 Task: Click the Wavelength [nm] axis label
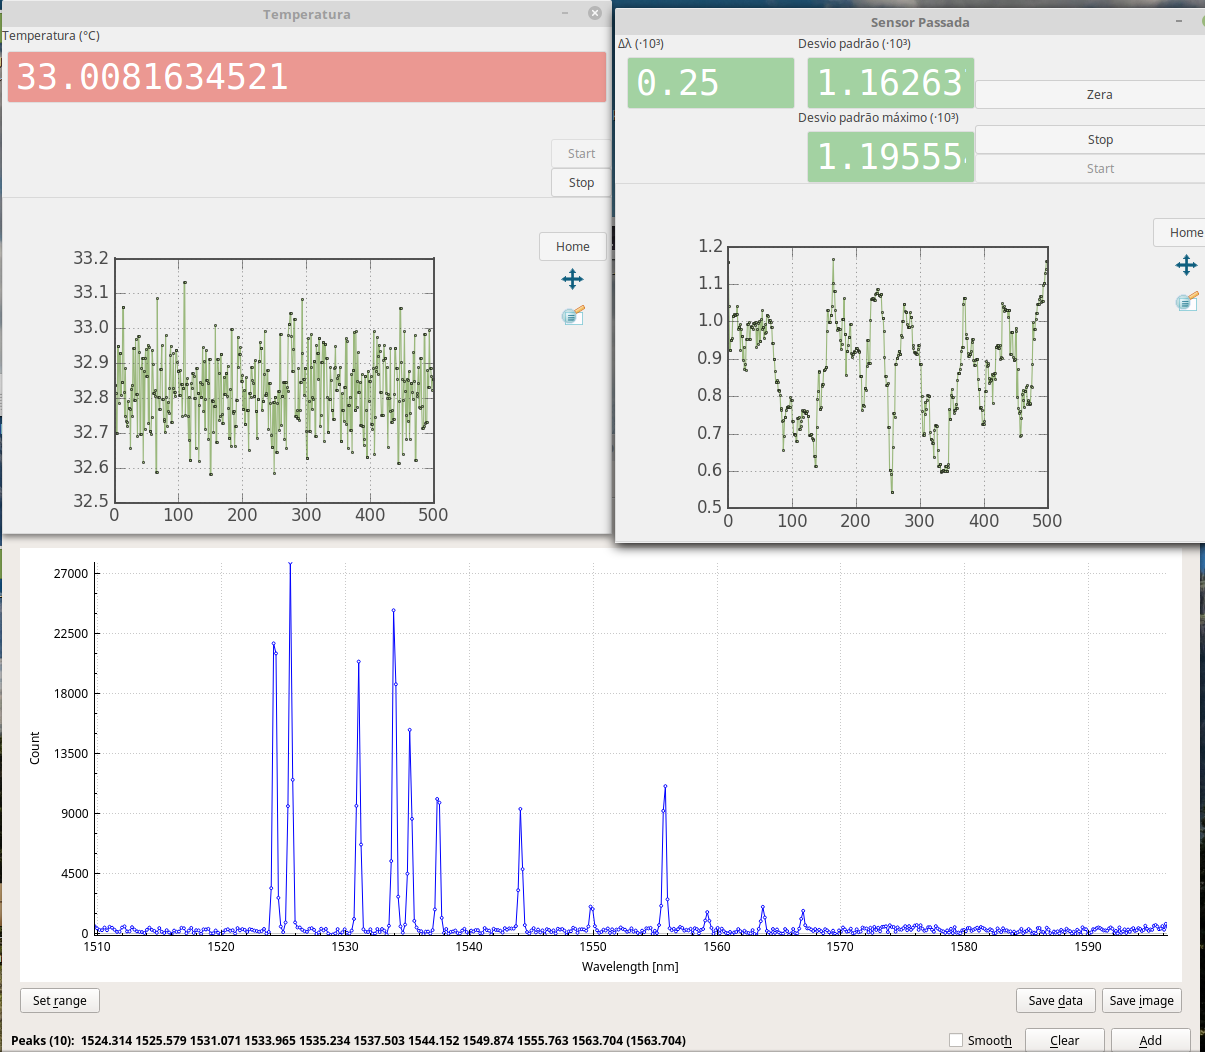[x=630, y=967]
